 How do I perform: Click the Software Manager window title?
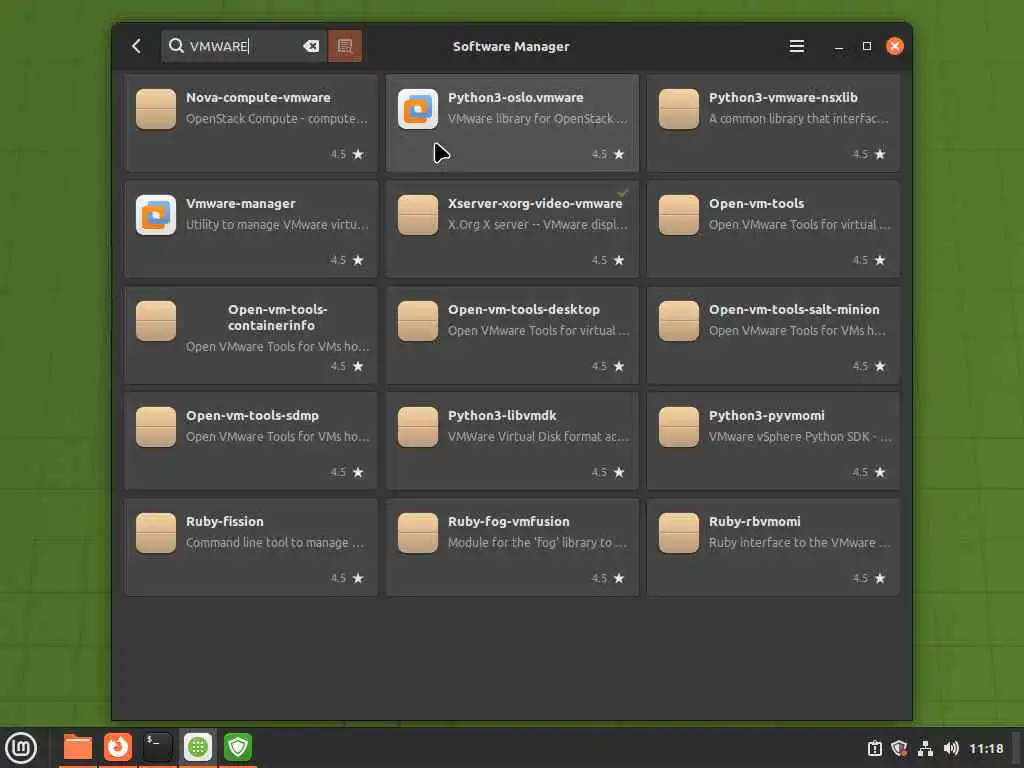511,46
